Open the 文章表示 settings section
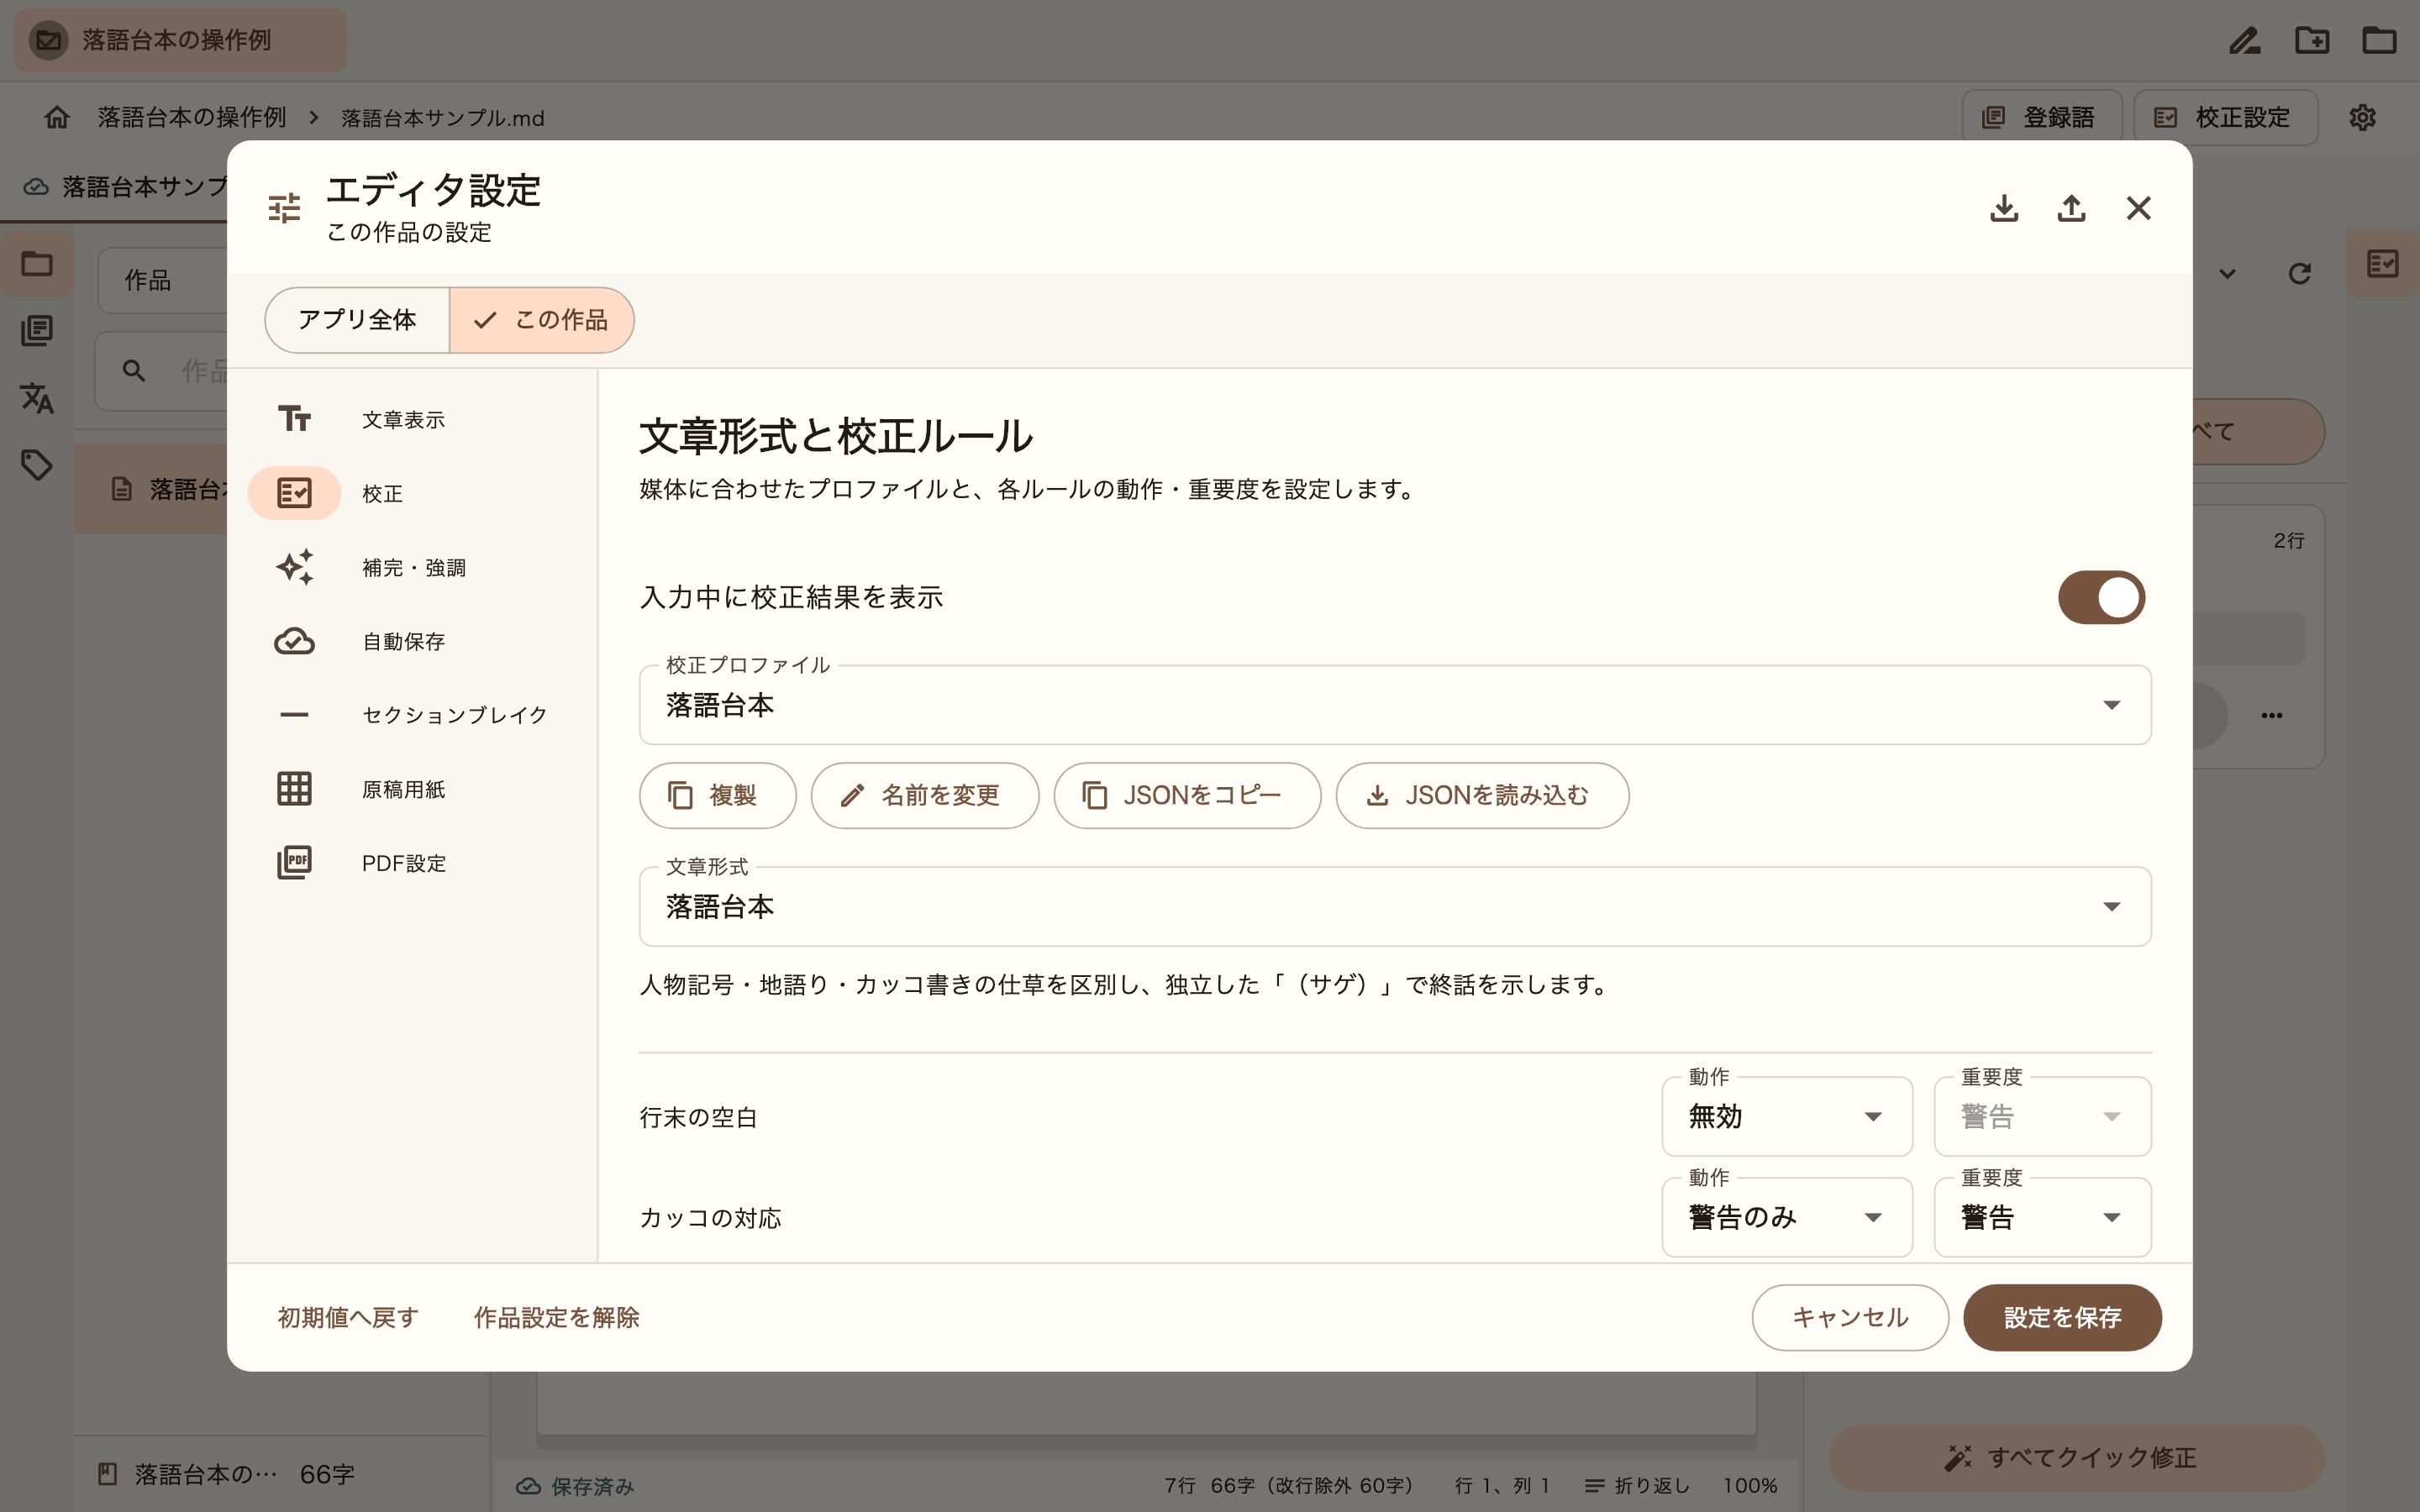Screen dimensions: 2420x1512 [412, 420]
